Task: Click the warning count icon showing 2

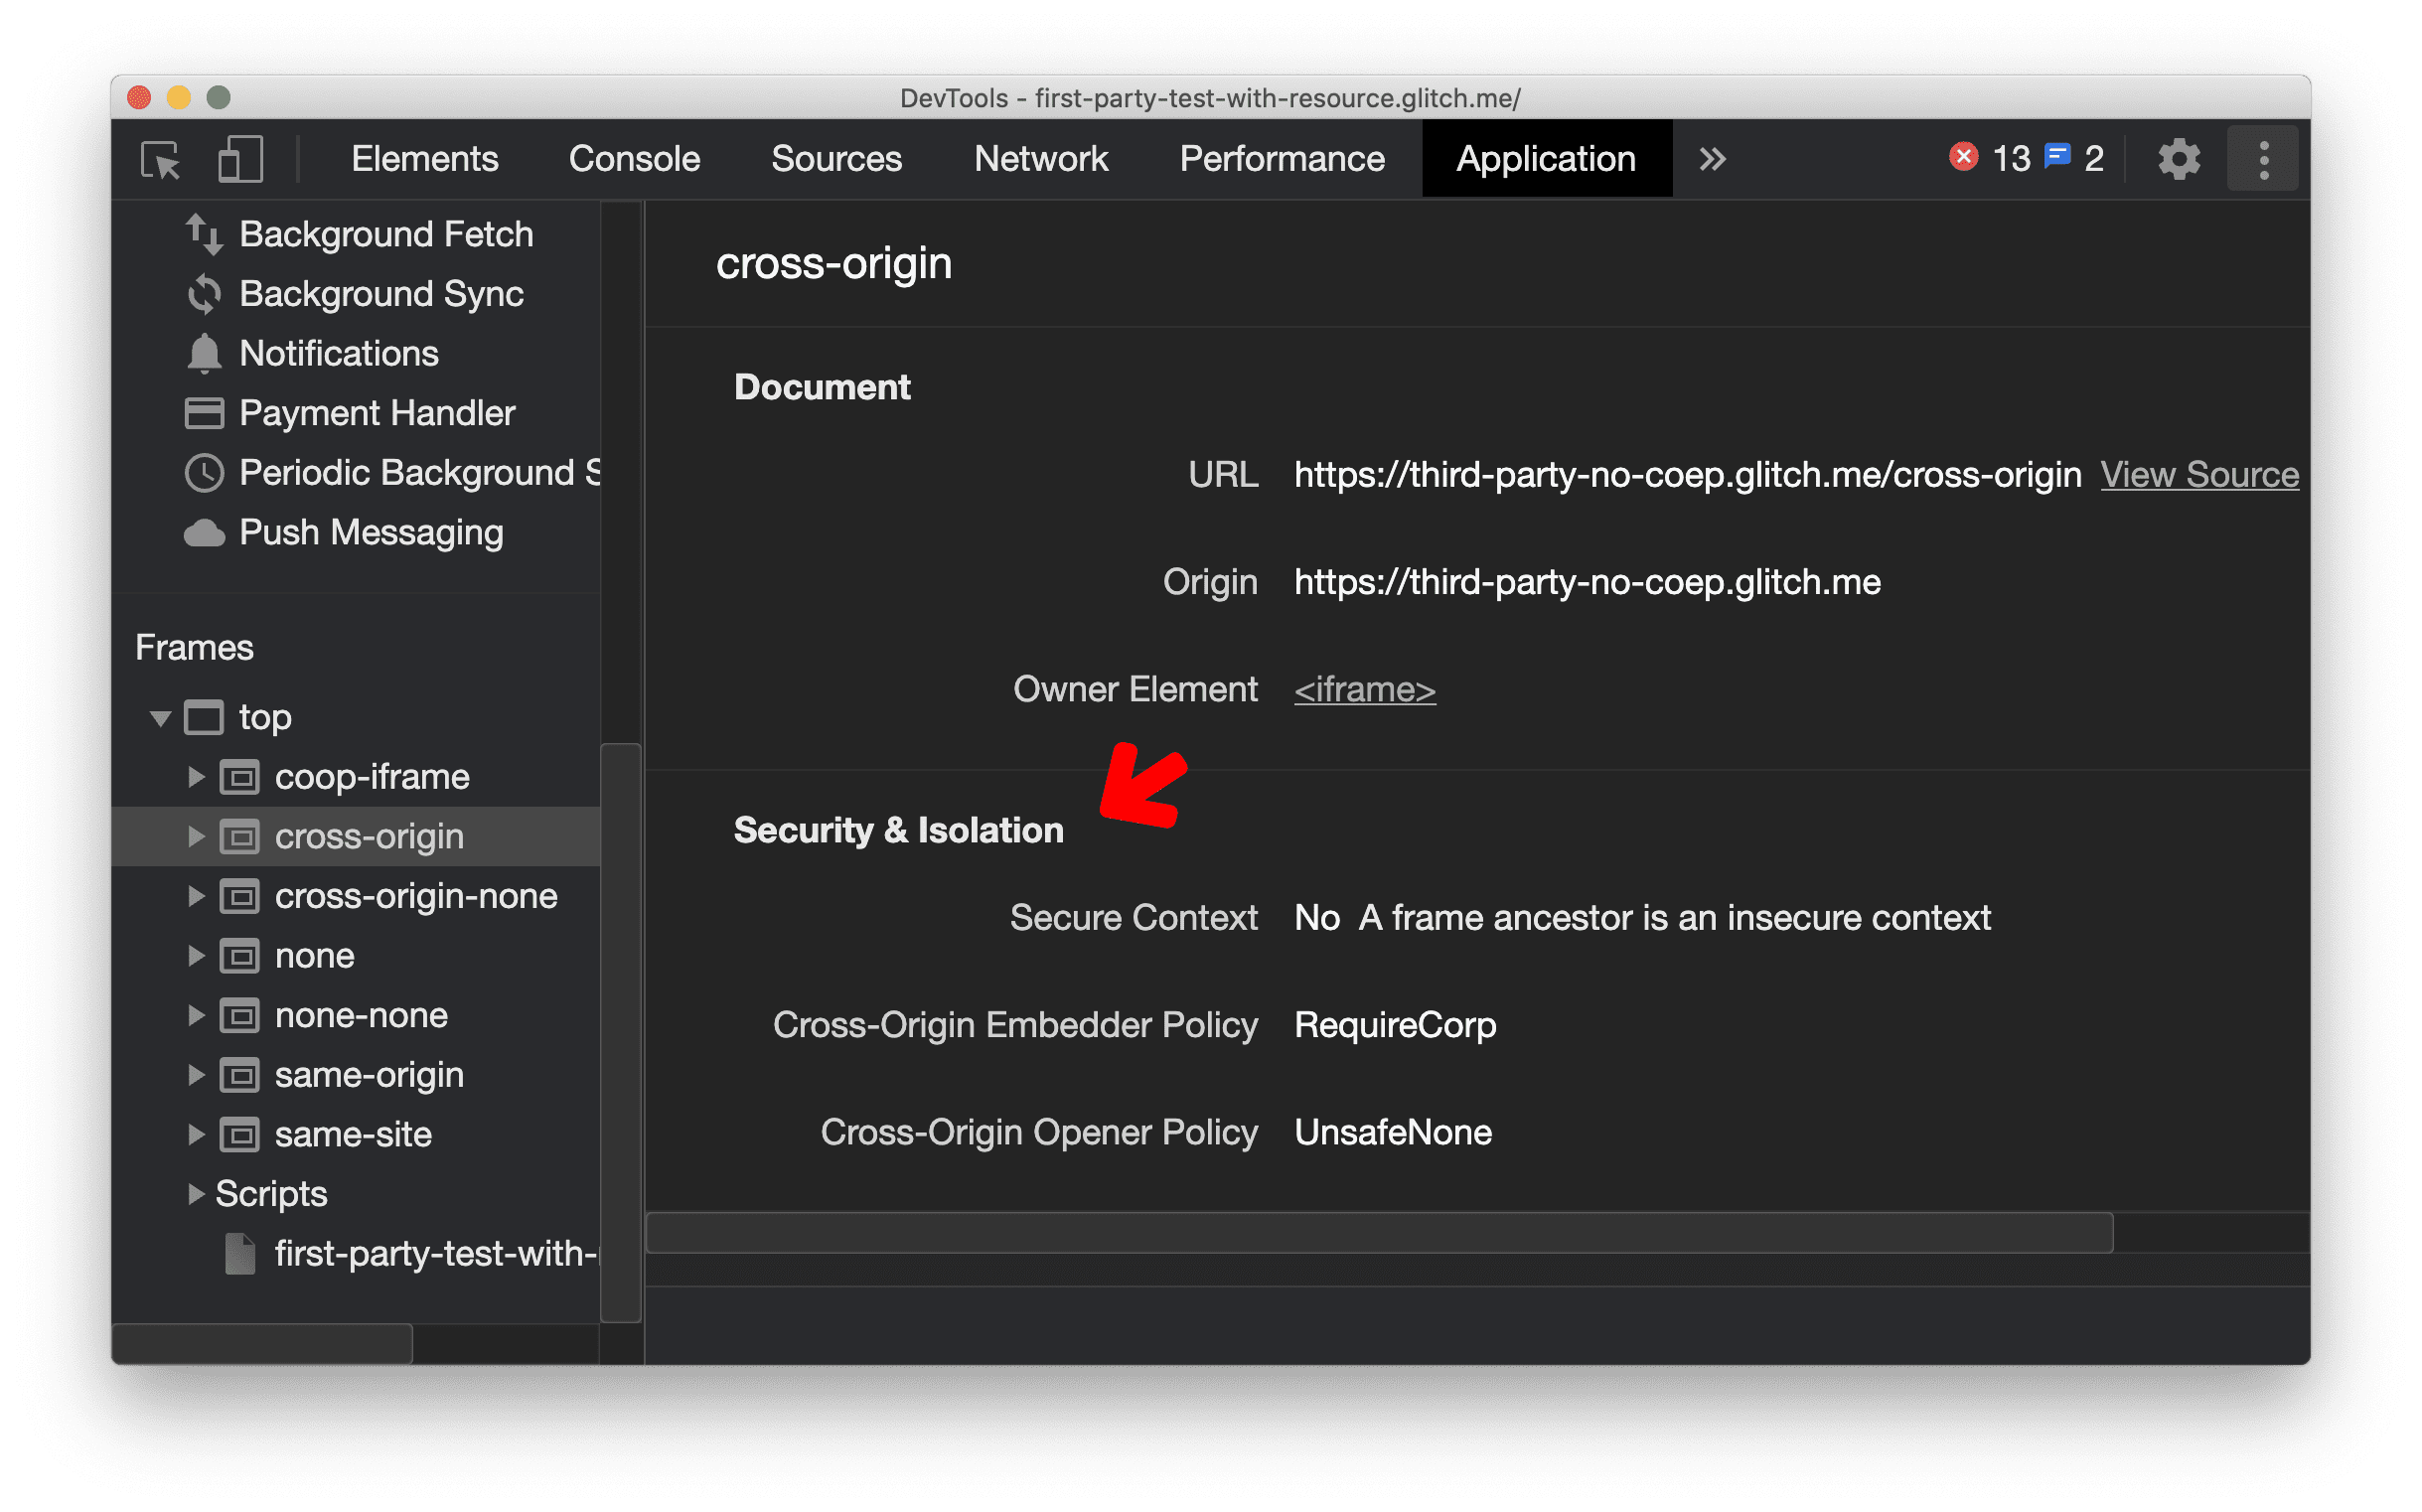Action: click(x=2077, y=157)
